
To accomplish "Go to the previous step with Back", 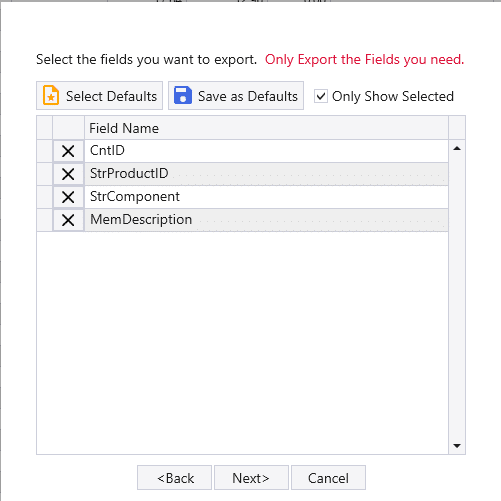I will coord(174,478).
